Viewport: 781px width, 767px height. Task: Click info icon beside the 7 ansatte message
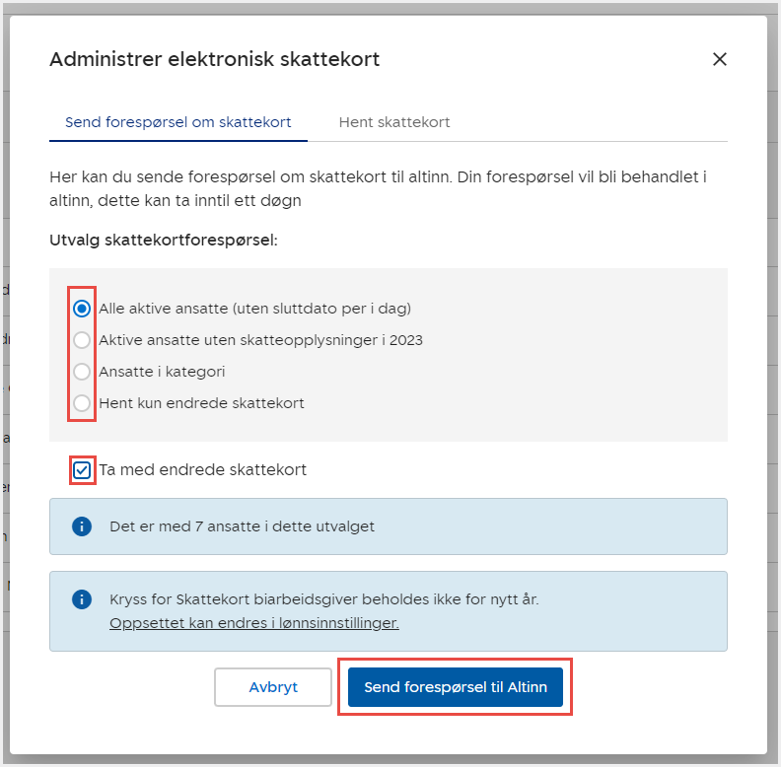coord(82,526)
